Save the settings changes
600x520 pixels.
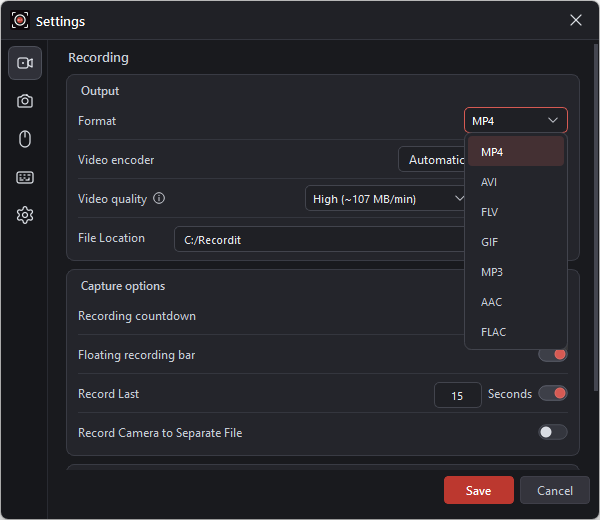click(x=478, y=490)
